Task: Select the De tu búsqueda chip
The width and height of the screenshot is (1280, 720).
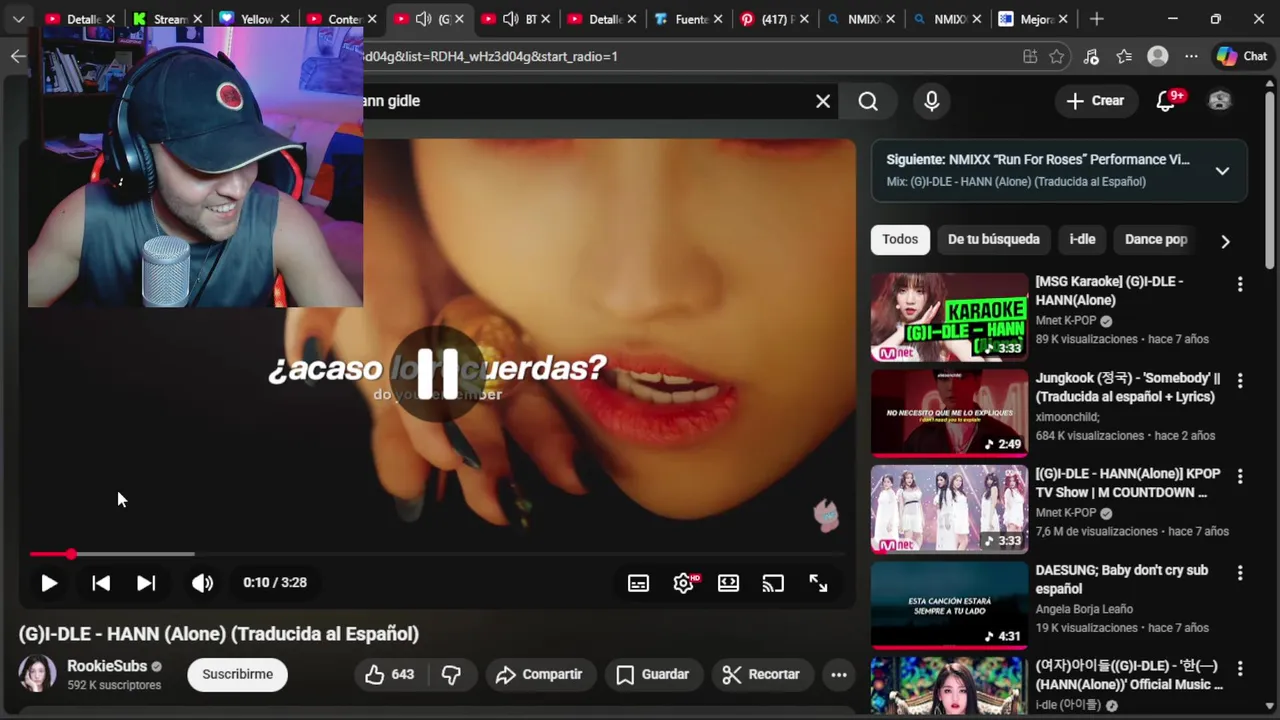Action: tap(994, 239)
